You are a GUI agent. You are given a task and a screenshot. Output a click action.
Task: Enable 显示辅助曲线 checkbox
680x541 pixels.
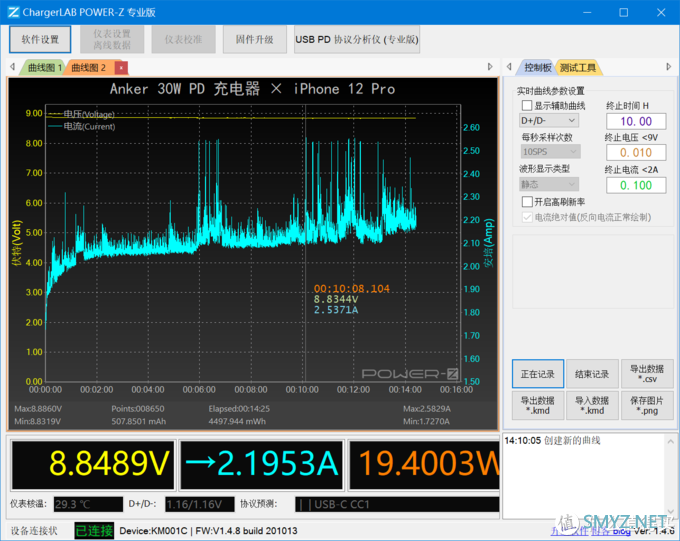click(527, 105)
